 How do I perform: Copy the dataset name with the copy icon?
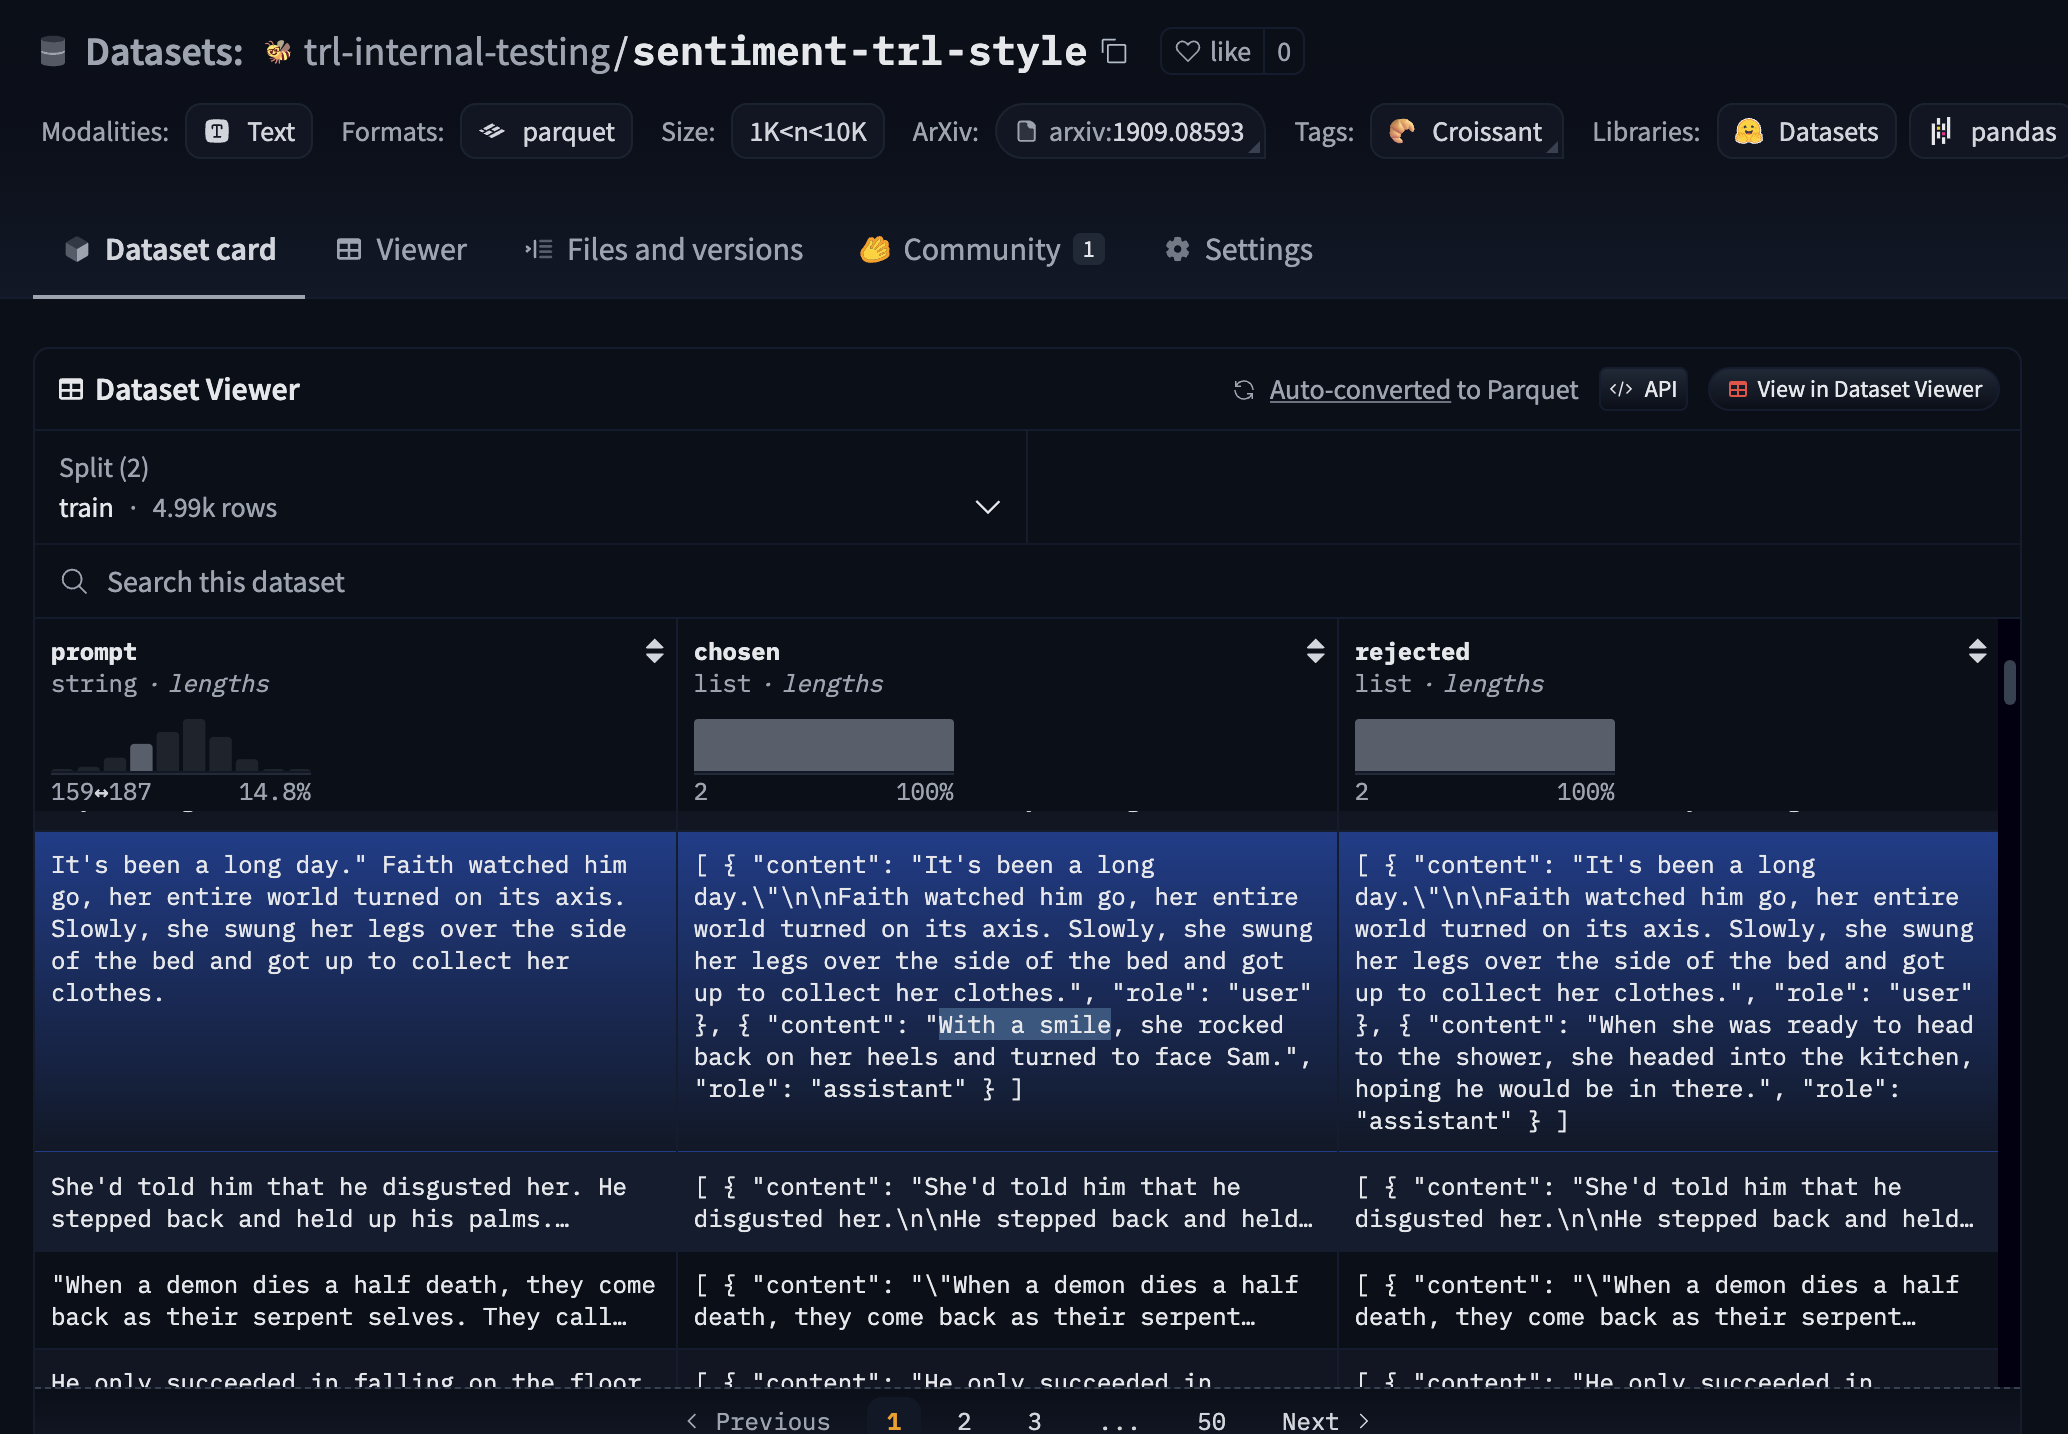(1114, 51)
